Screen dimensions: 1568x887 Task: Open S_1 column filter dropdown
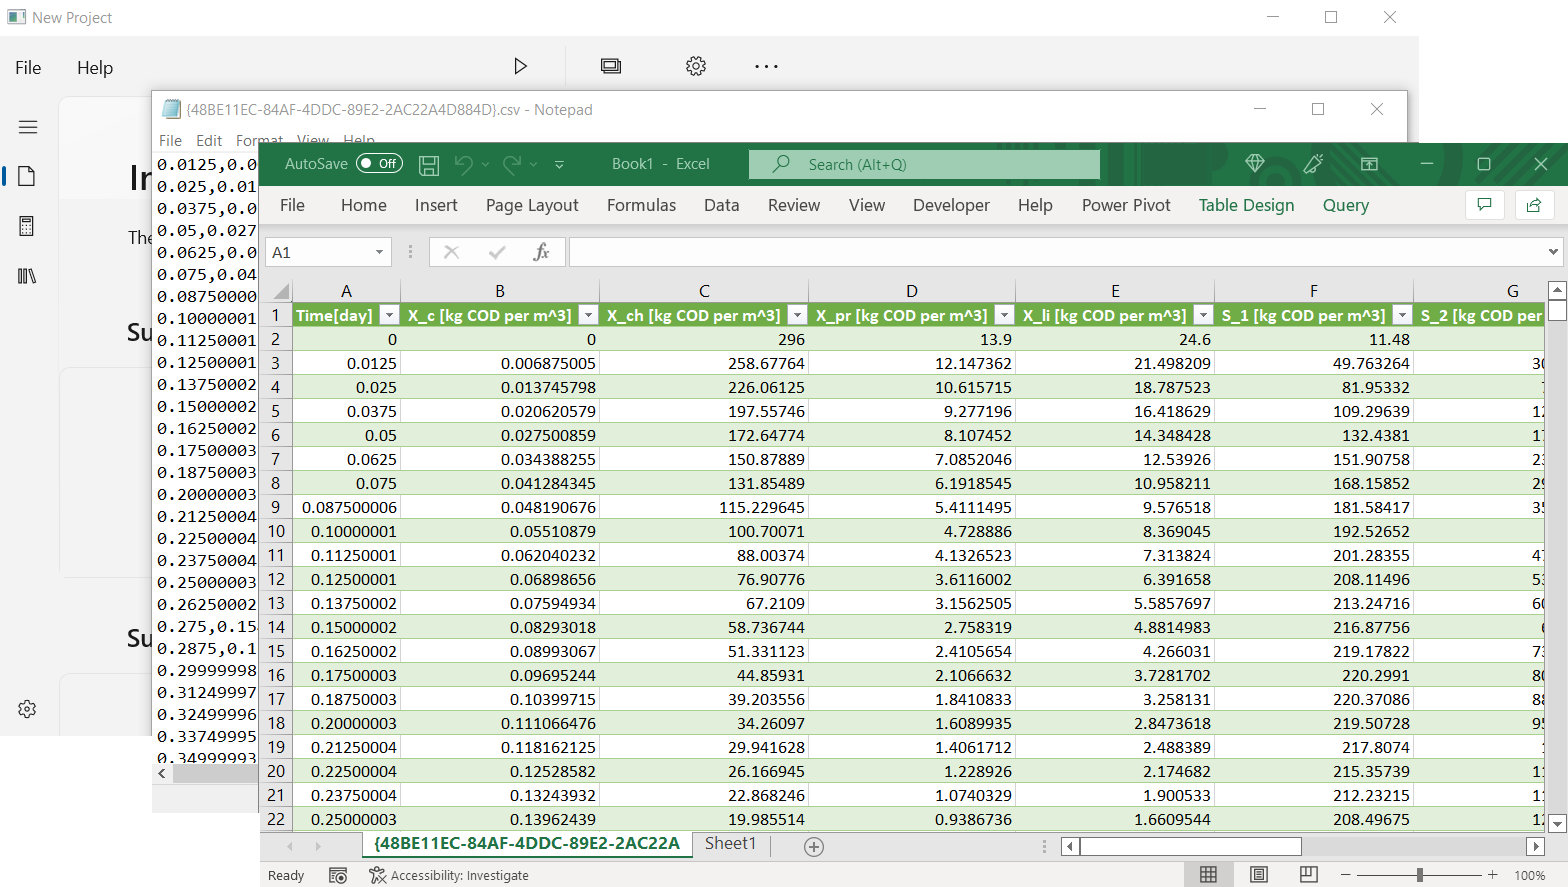point(1402,315)
